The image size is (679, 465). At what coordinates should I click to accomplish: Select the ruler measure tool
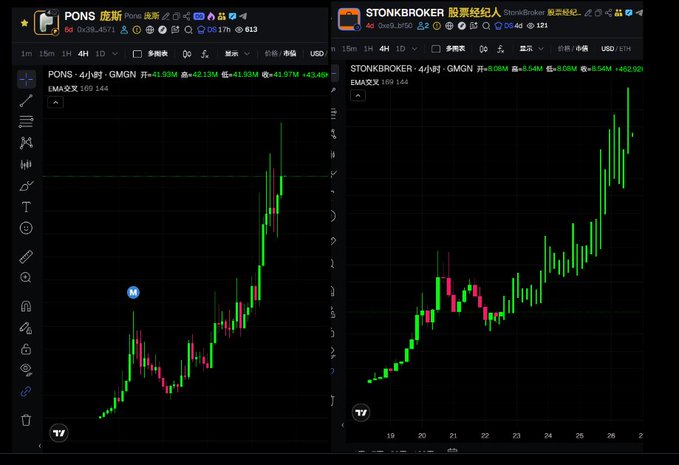26,256
